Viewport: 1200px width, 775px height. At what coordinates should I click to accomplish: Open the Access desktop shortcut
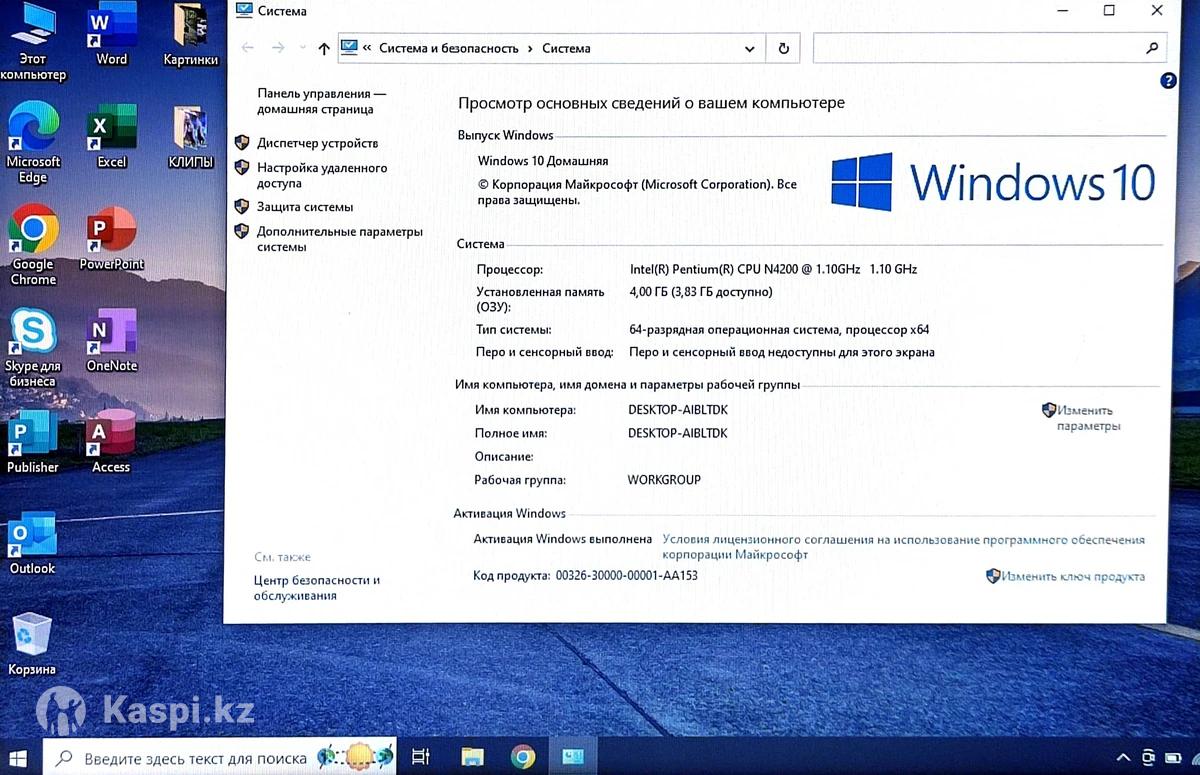111,443
